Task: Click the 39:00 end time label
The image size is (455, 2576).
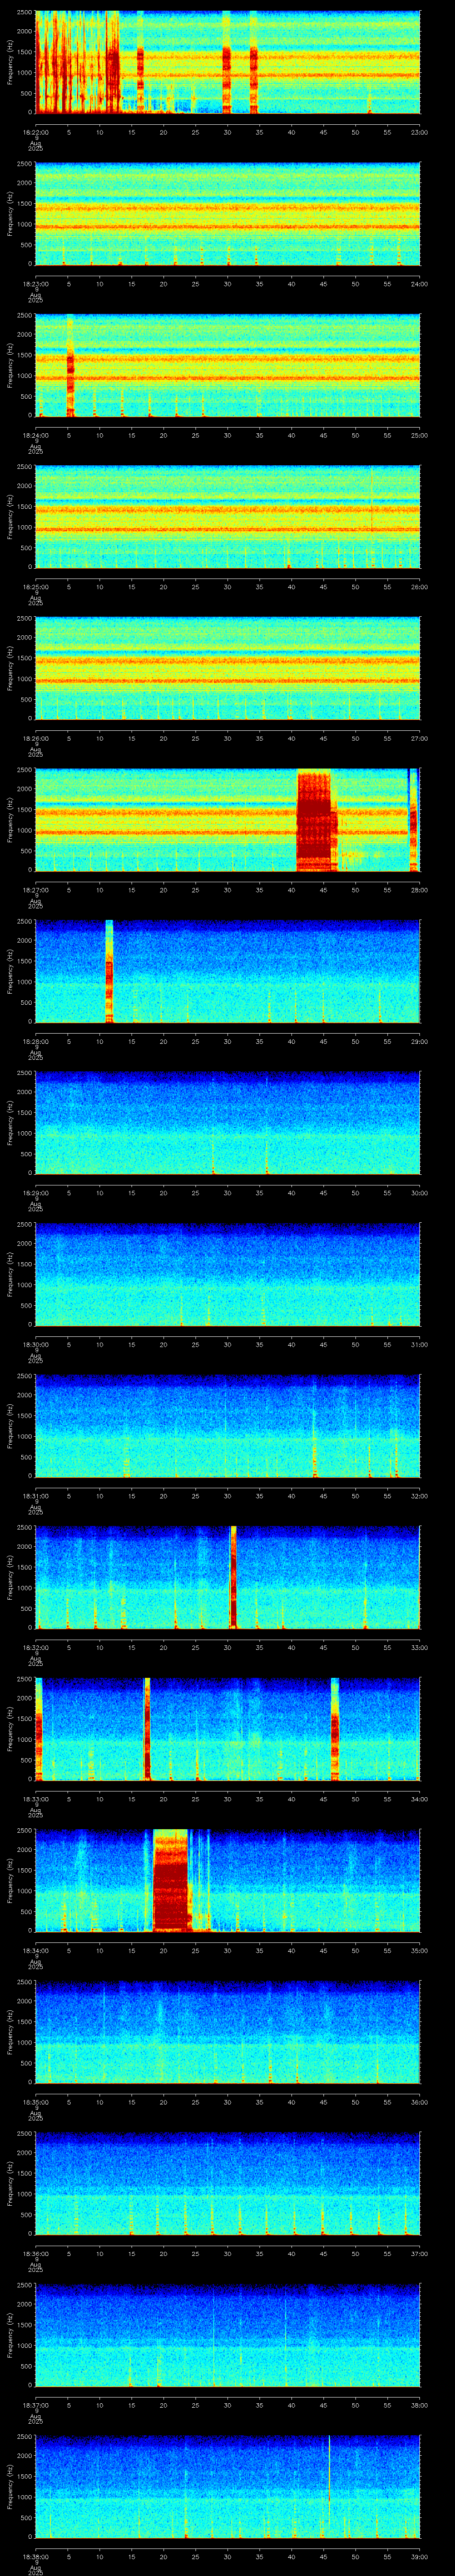Action: click(x=419, y=2556)
